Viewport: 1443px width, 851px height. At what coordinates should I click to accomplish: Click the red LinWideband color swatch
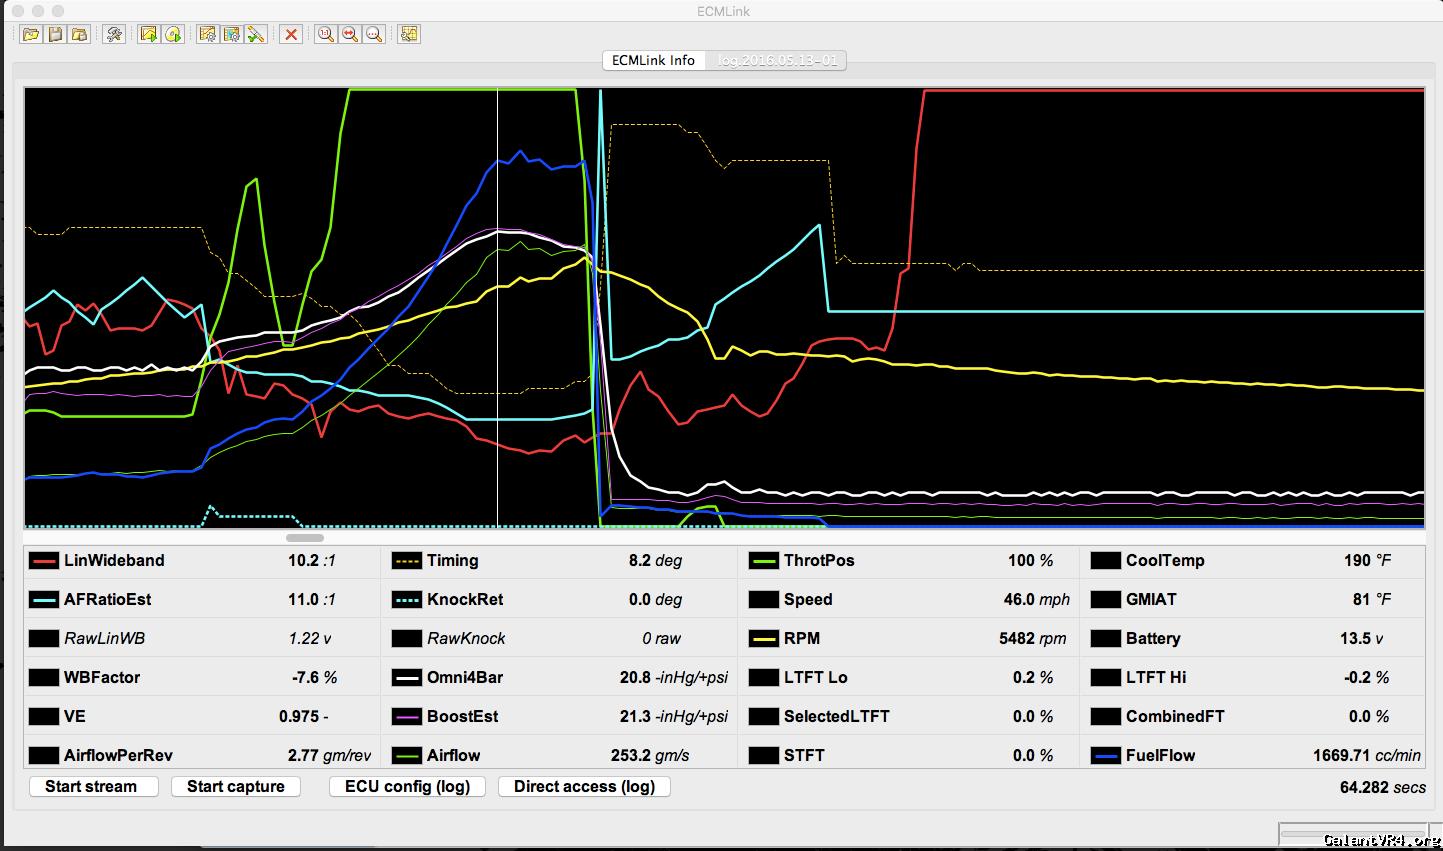[44, 561]
